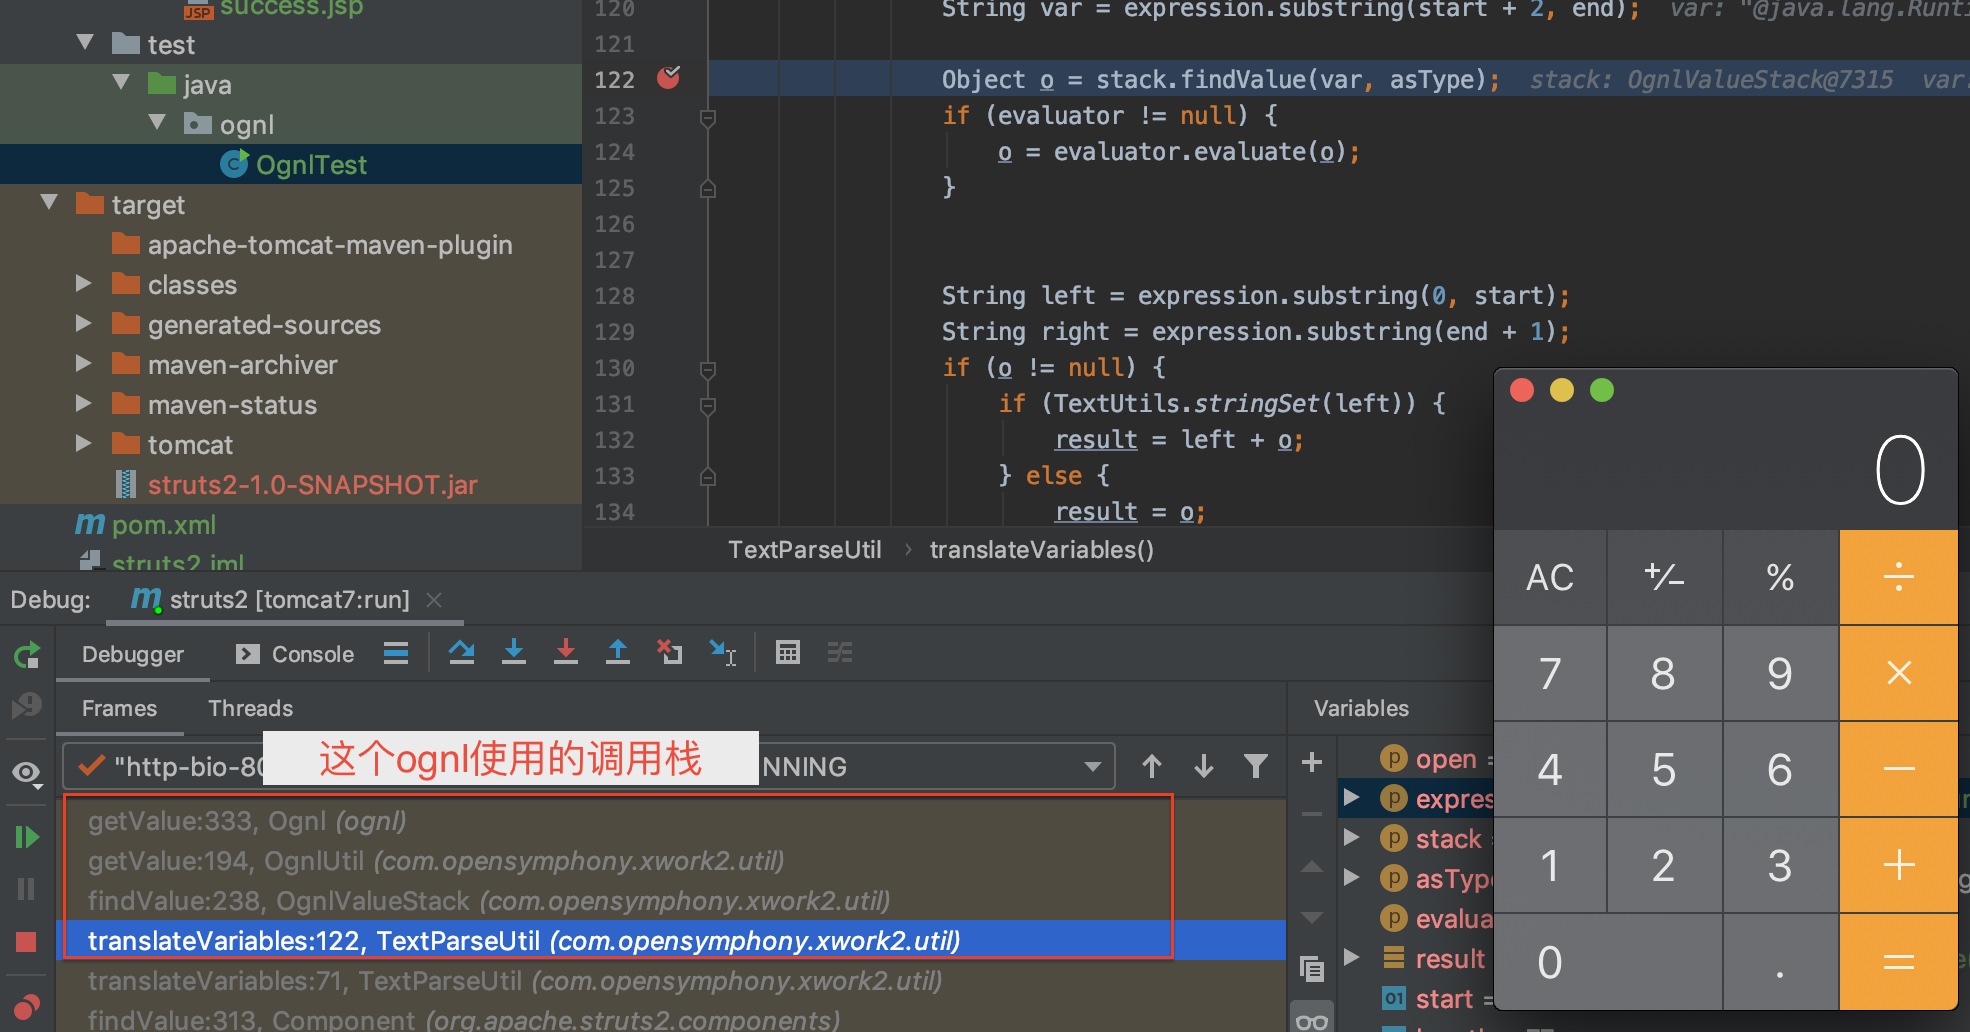Click the Step Into blue arrow
The height and width of the screenshot is (1032, 1970).
[x=514, y=653]
